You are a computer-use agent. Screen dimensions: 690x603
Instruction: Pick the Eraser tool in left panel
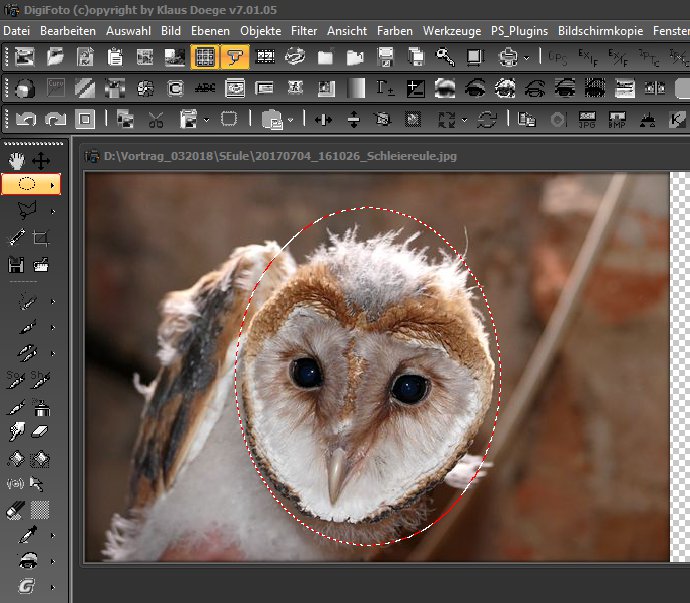[x=41, y=432]
